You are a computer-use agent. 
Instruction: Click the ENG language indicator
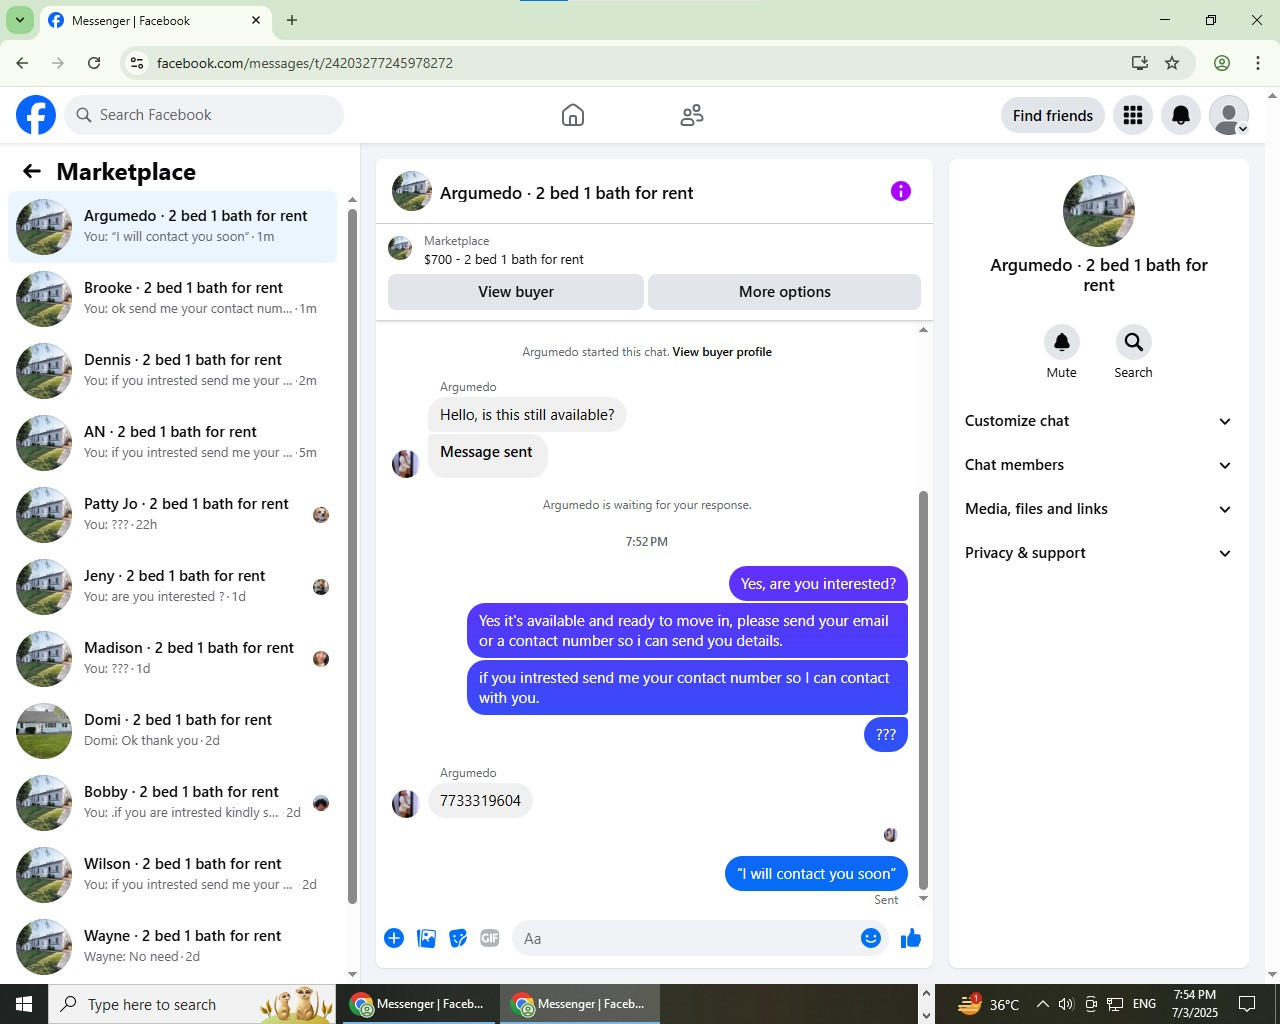1145,1004
